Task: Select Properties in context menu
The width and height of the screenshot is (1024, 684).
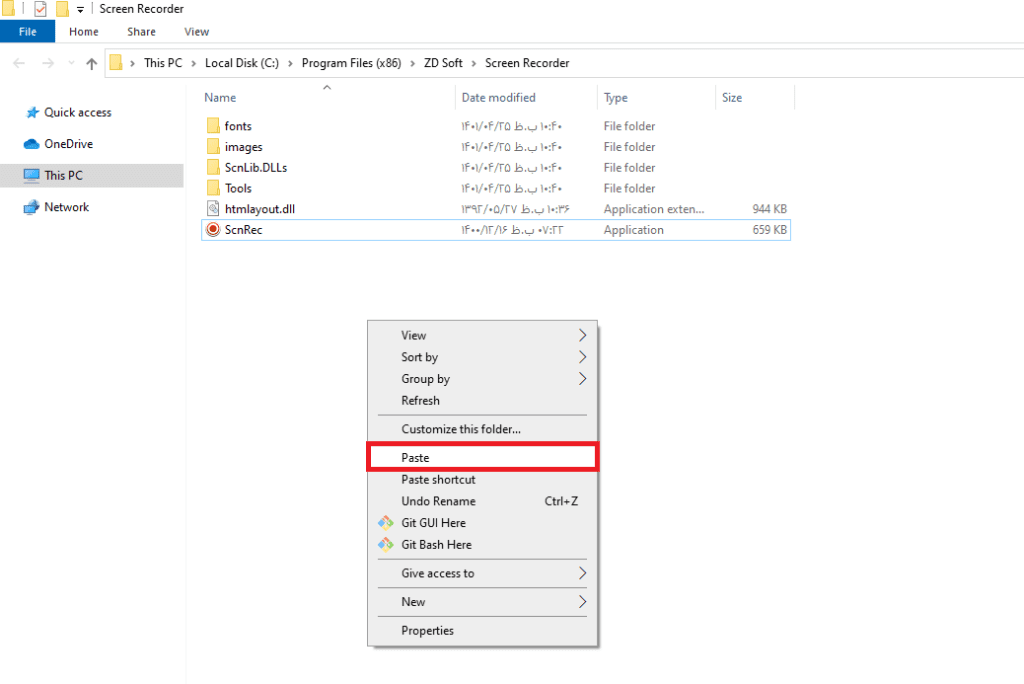Action: (x=427, y=631)
